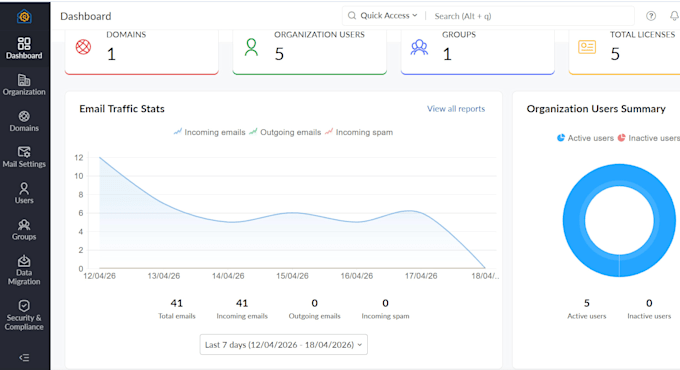Open the Total Licenses summary card
The image size is (680, 370).
624,52
